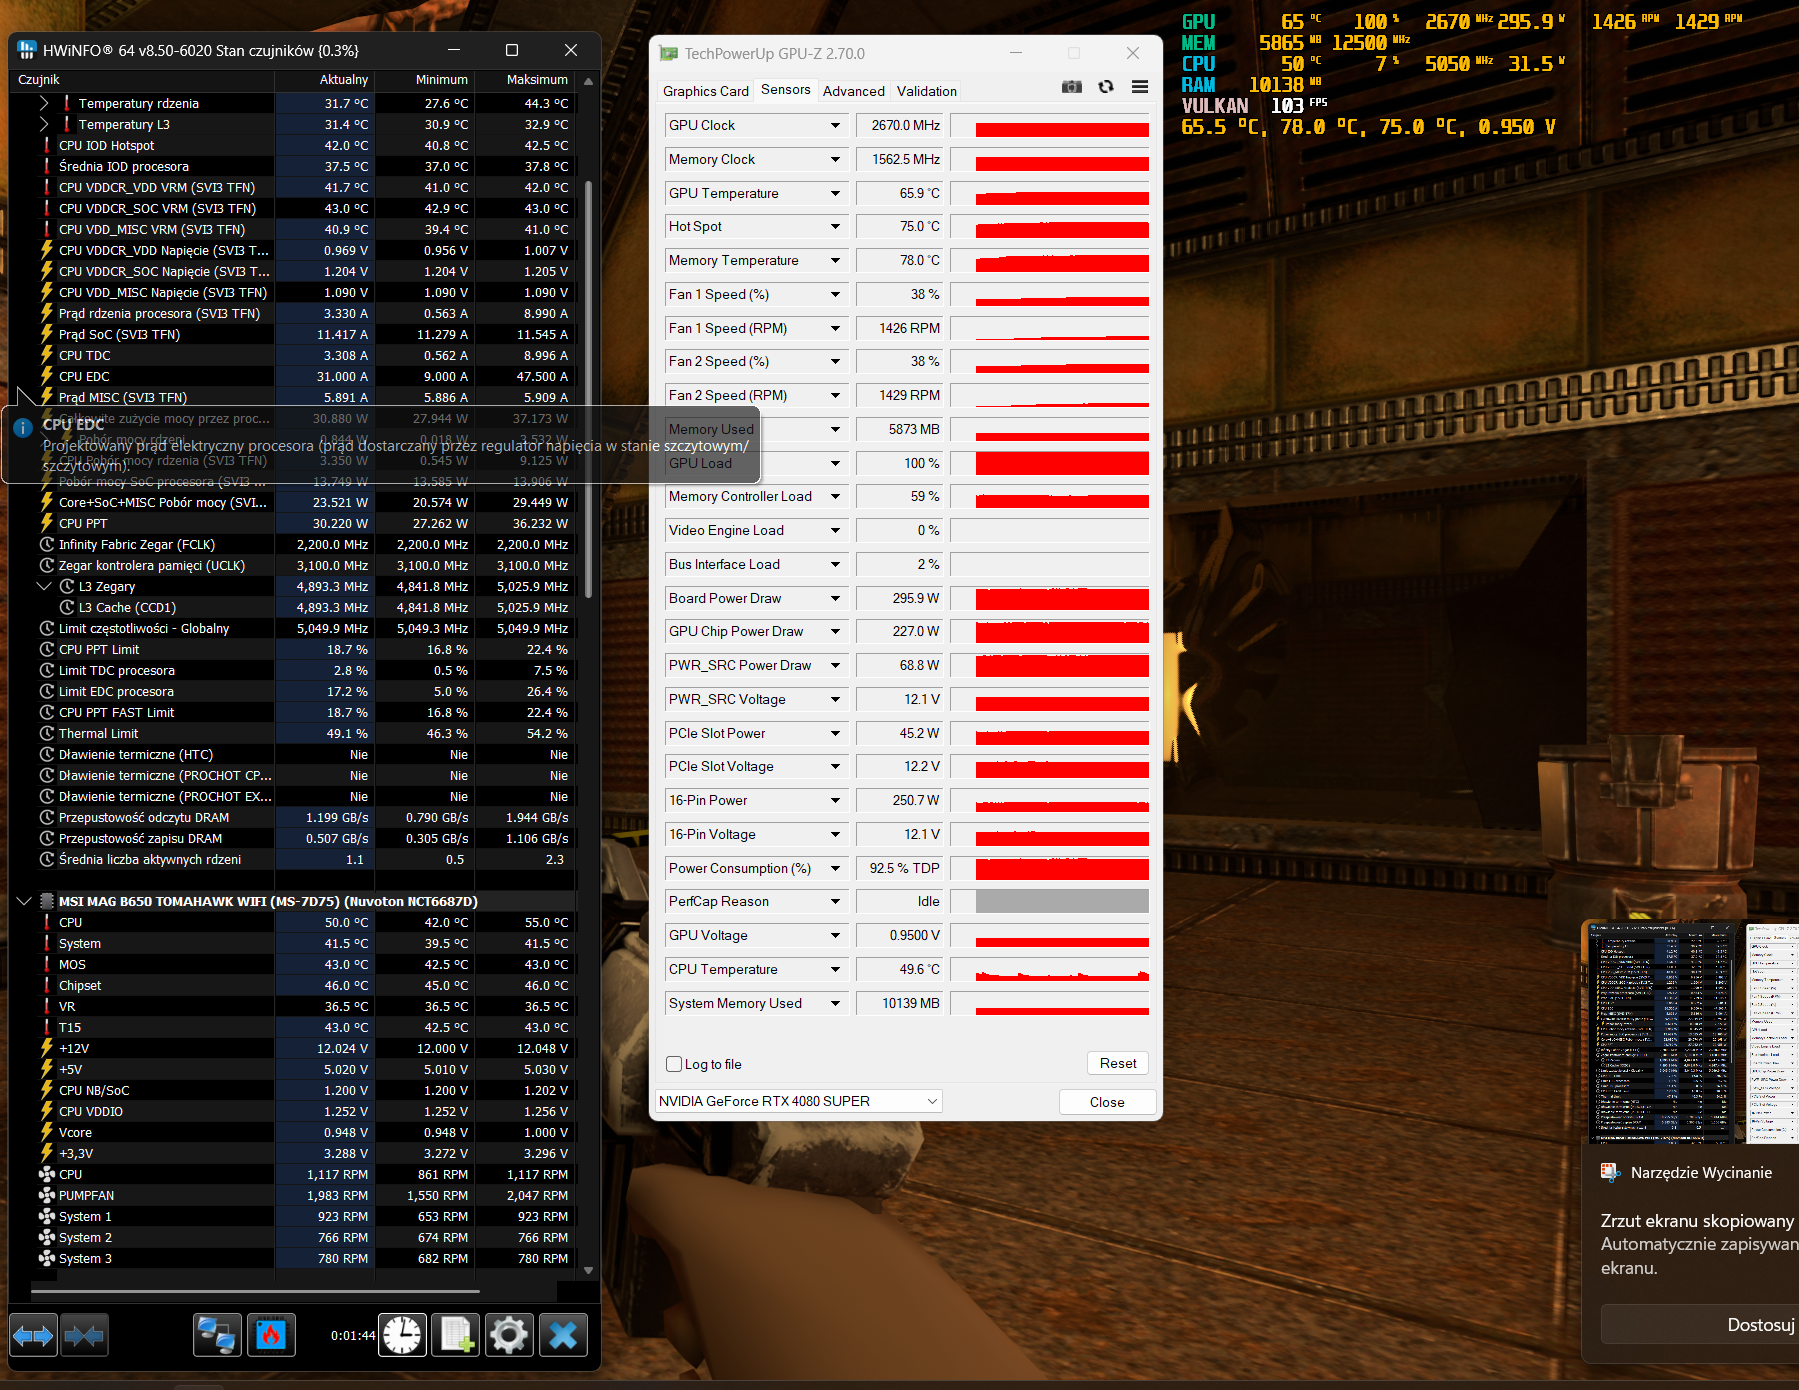Open the Validation tab in GPU-Z
1799x1390 pixels.
[x=927, y=91]
